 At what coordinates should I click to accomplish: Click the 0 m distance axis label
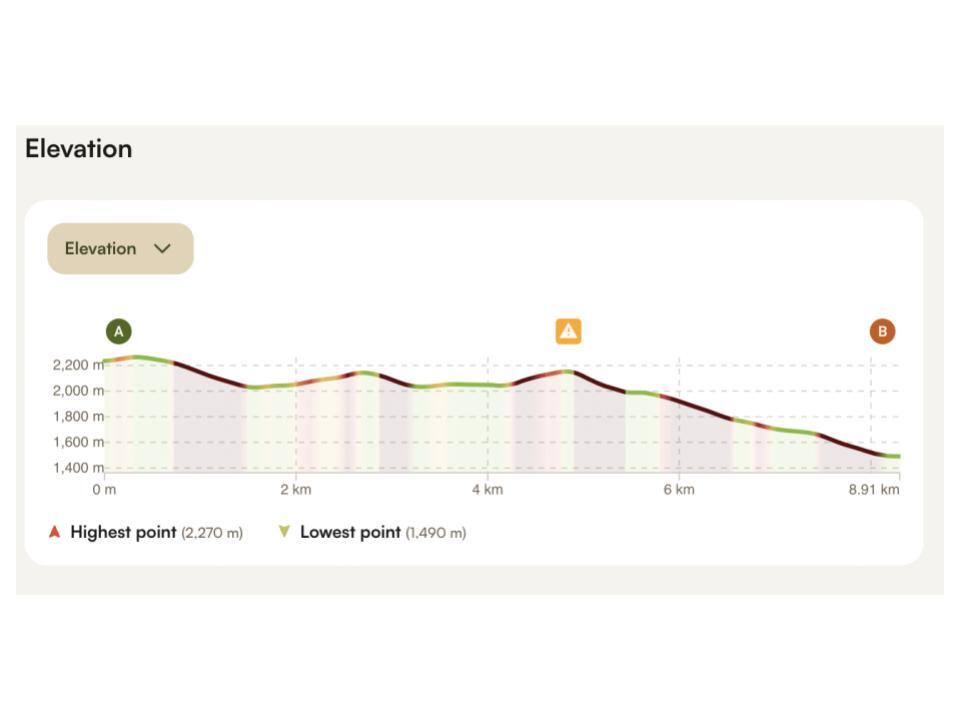tap(104, 490)
